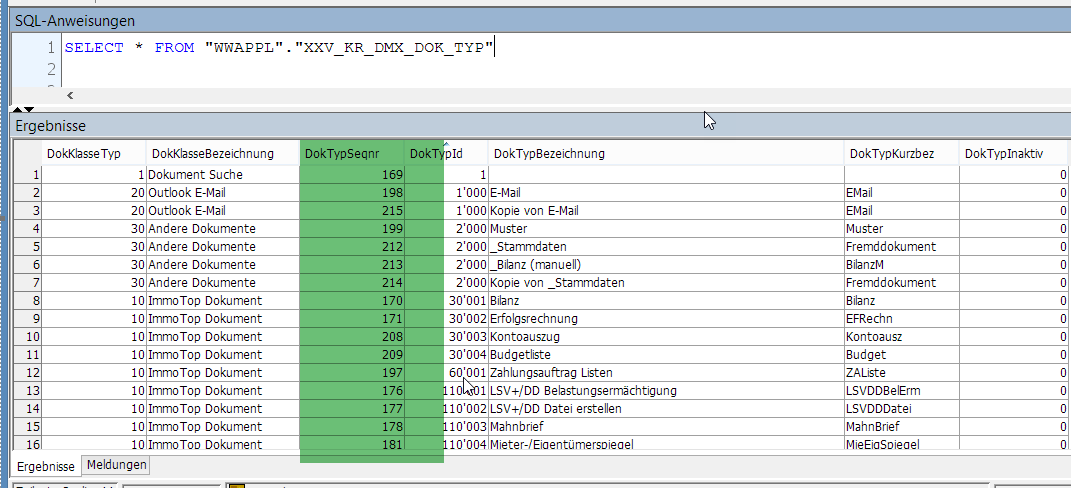
Task: Click the 'Kontoausz' short name cell
Action: click(902, 337)
